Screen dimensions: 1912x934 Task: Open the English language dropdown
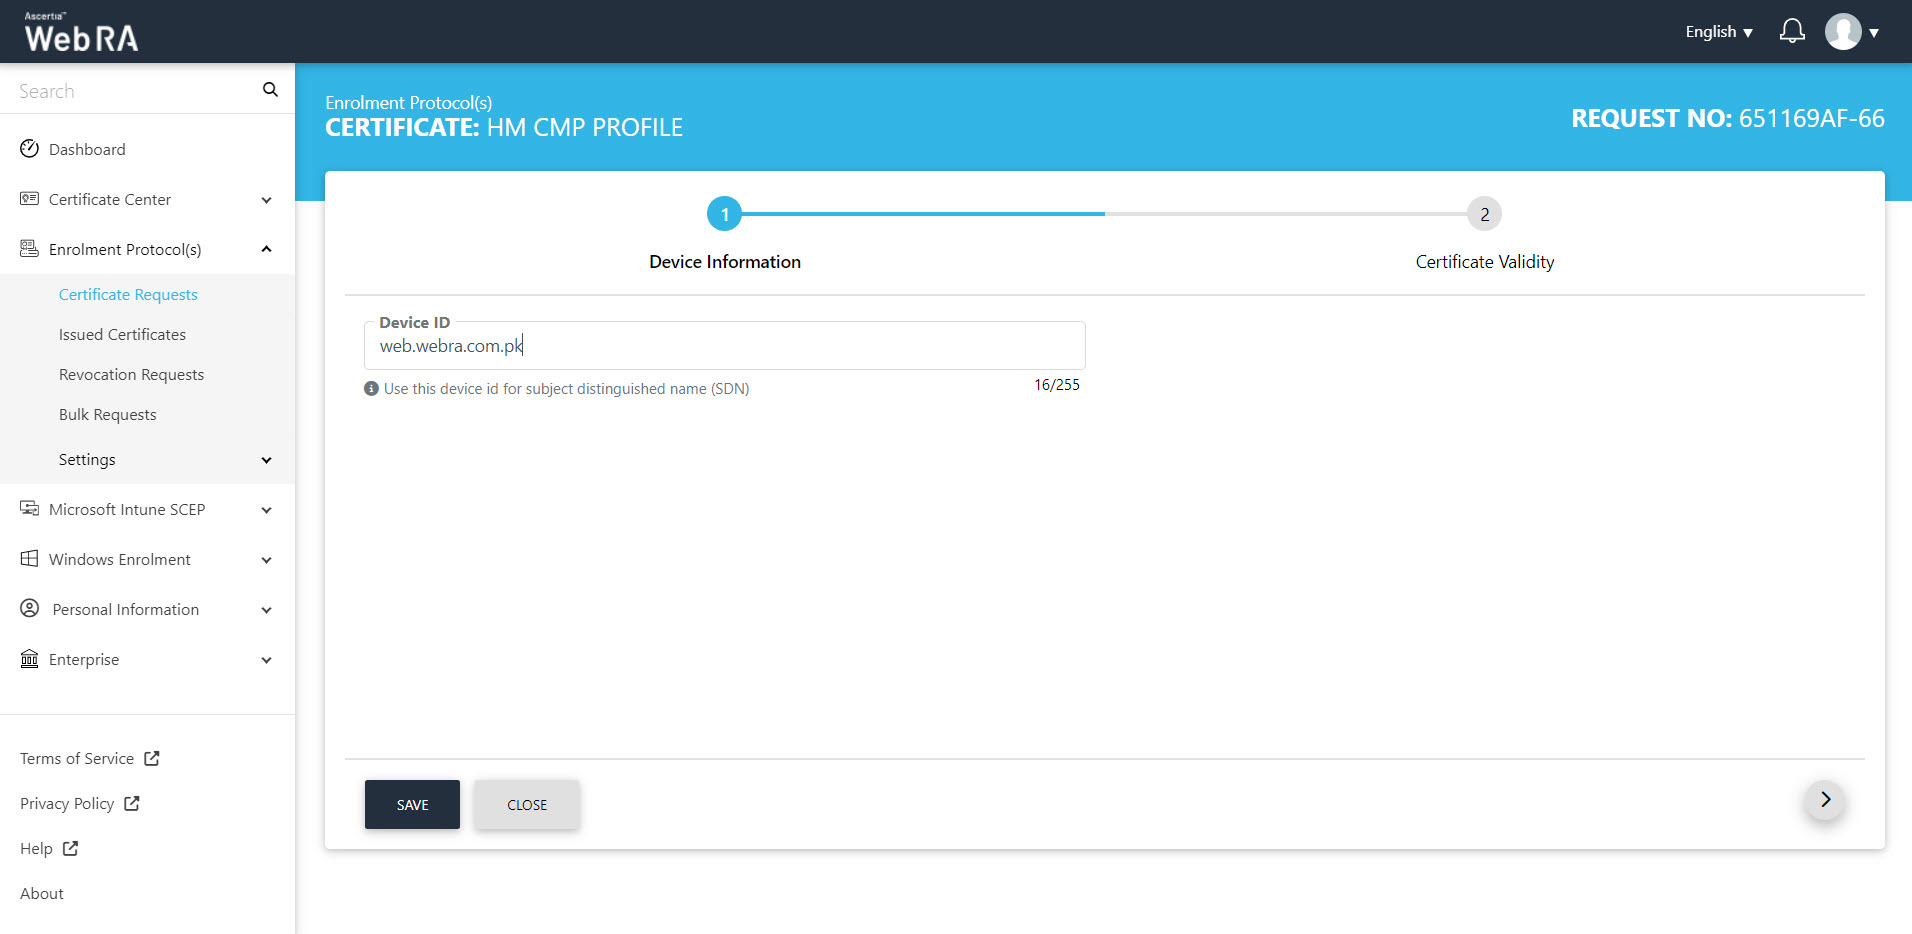1718,32
